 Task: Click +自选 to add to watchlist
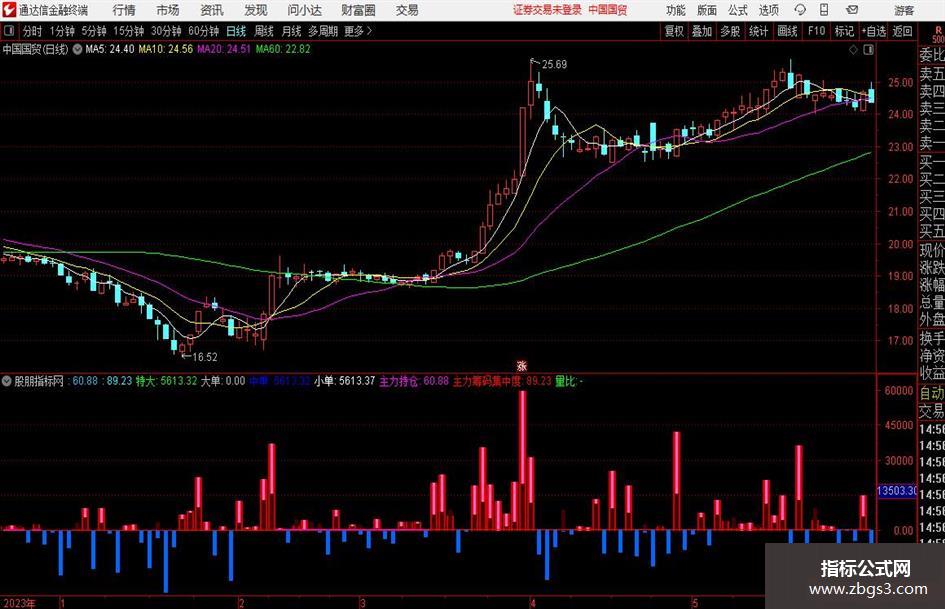873,31
